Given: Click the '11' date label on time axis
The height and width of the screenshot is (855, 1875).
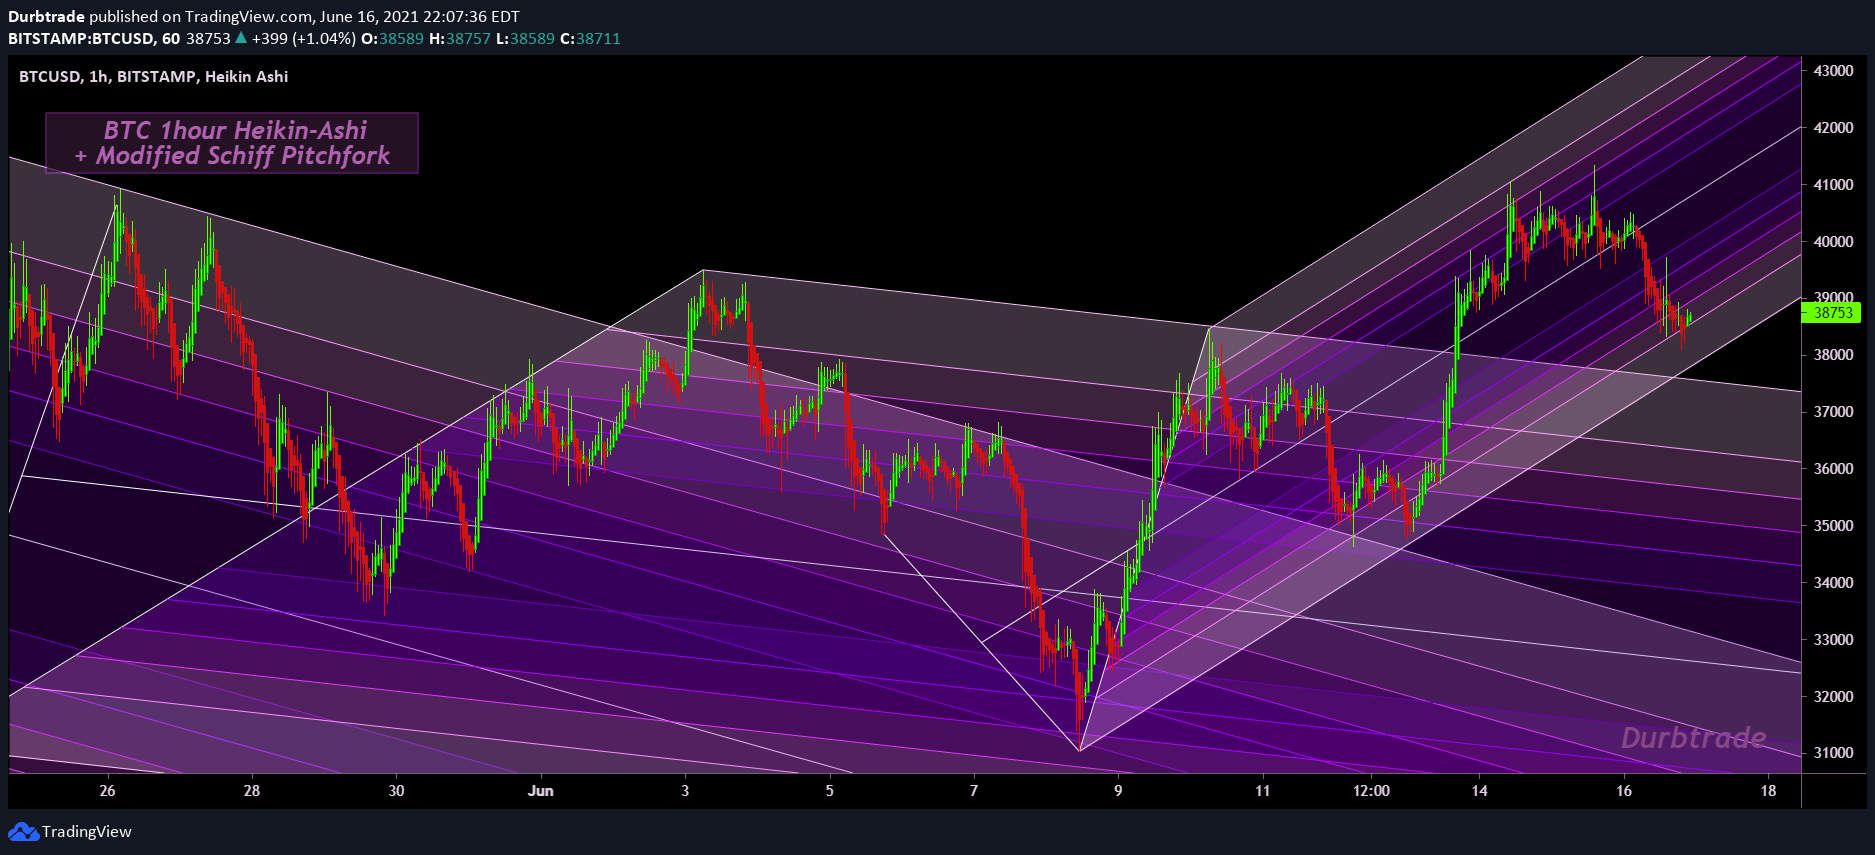Looking at the screenshot, I should 1263,791.
